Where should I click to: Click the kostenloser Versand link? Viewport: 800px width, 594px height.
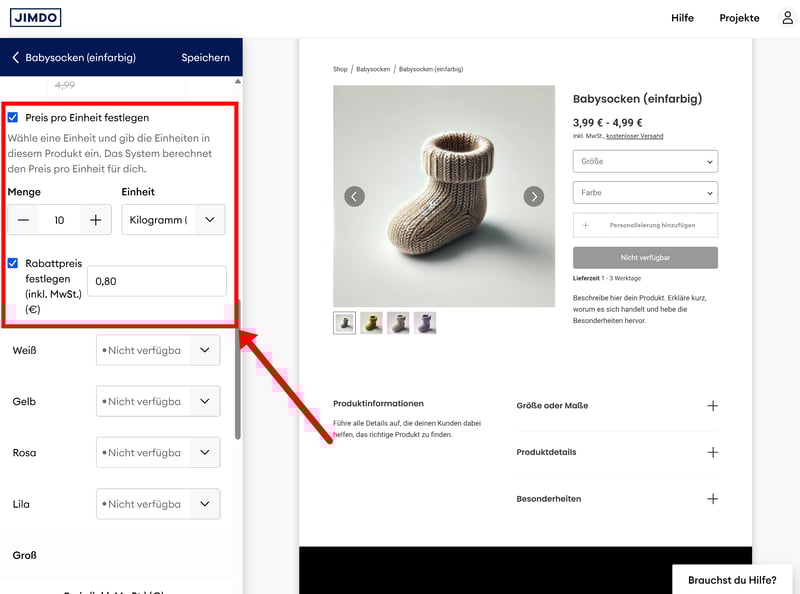tap(634, 136)
